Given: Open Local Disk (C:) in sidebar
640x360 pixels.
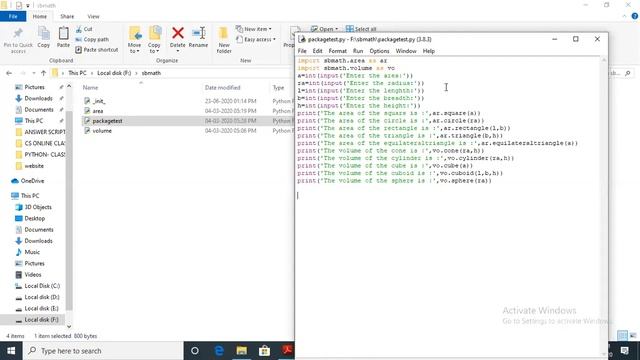Looking at the screenshot, I should [x=42, y=286].
